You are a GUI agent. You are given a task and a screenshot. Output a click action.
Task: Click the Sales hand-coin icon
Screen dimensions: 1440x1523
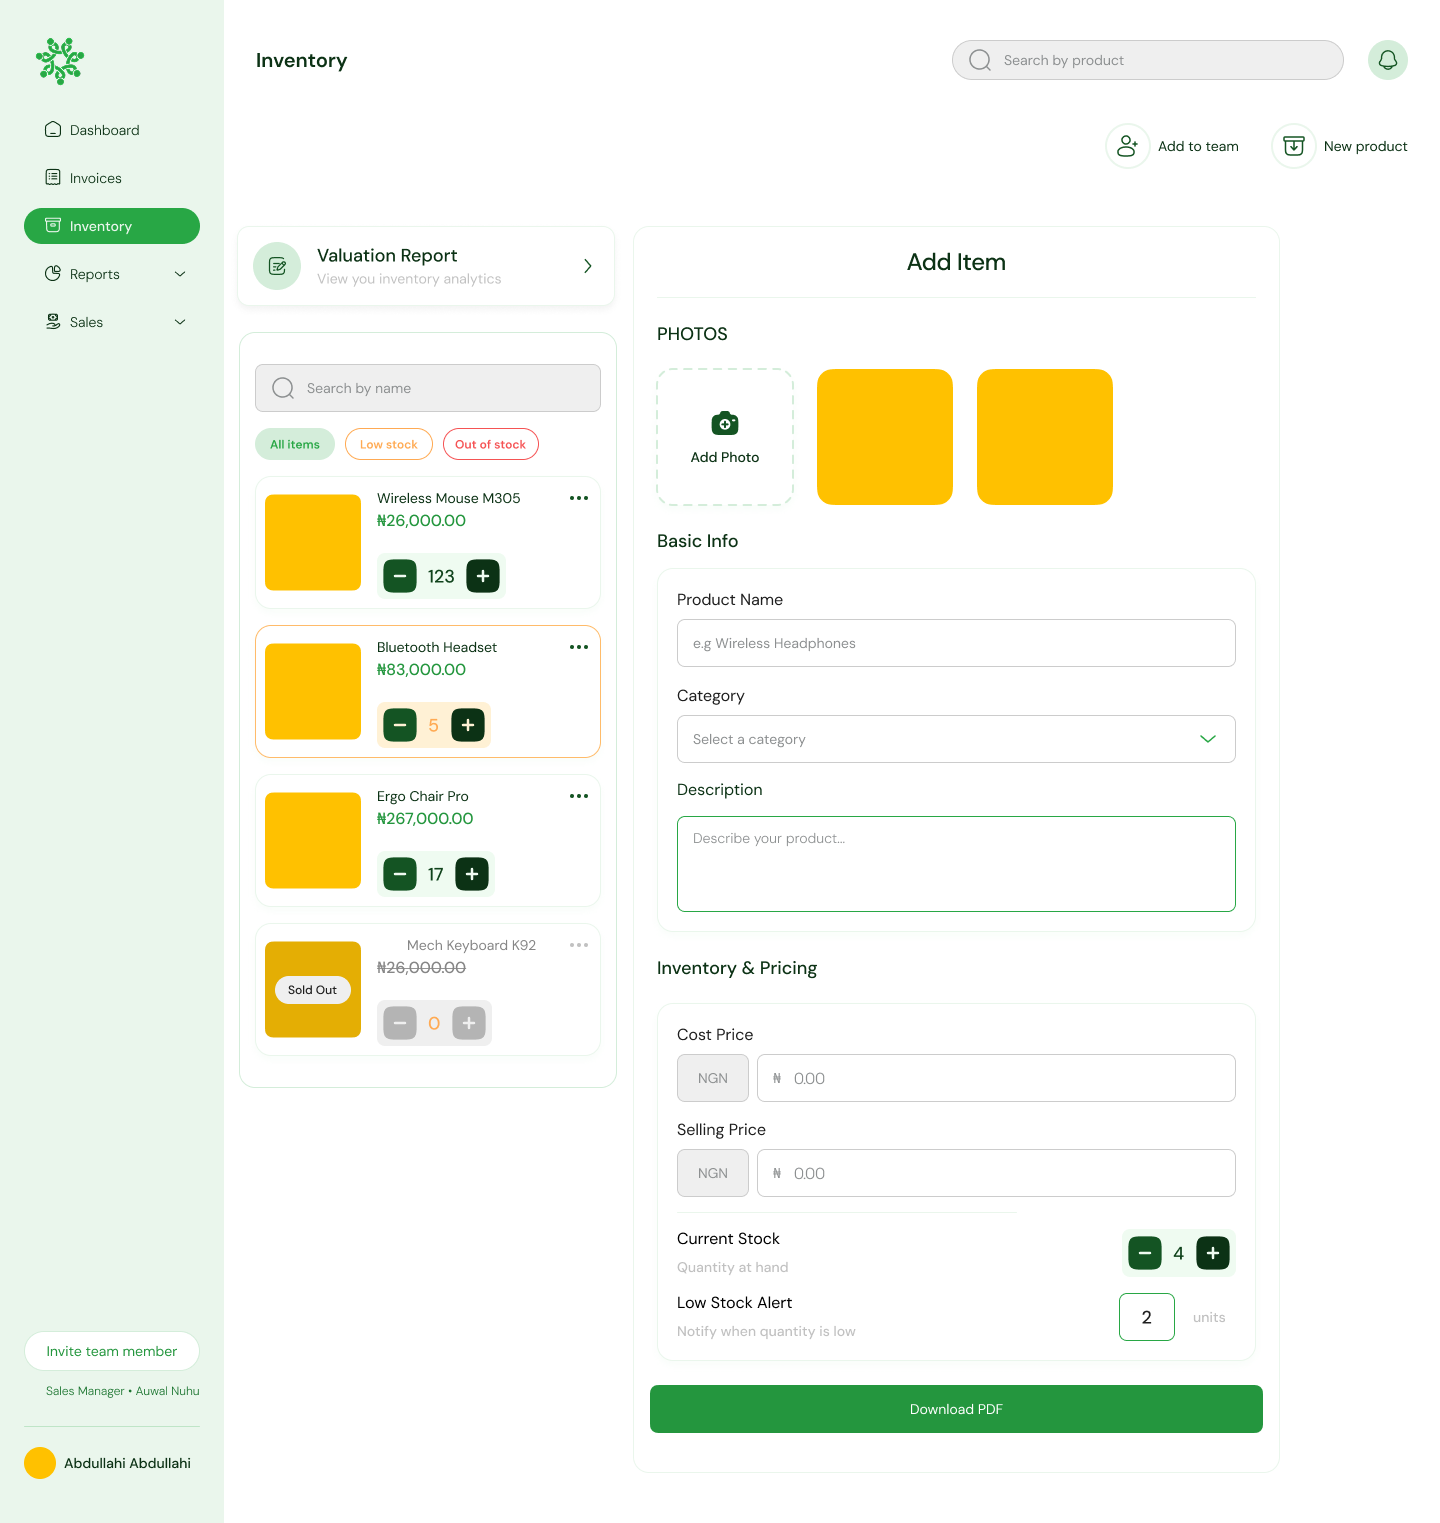53,321
